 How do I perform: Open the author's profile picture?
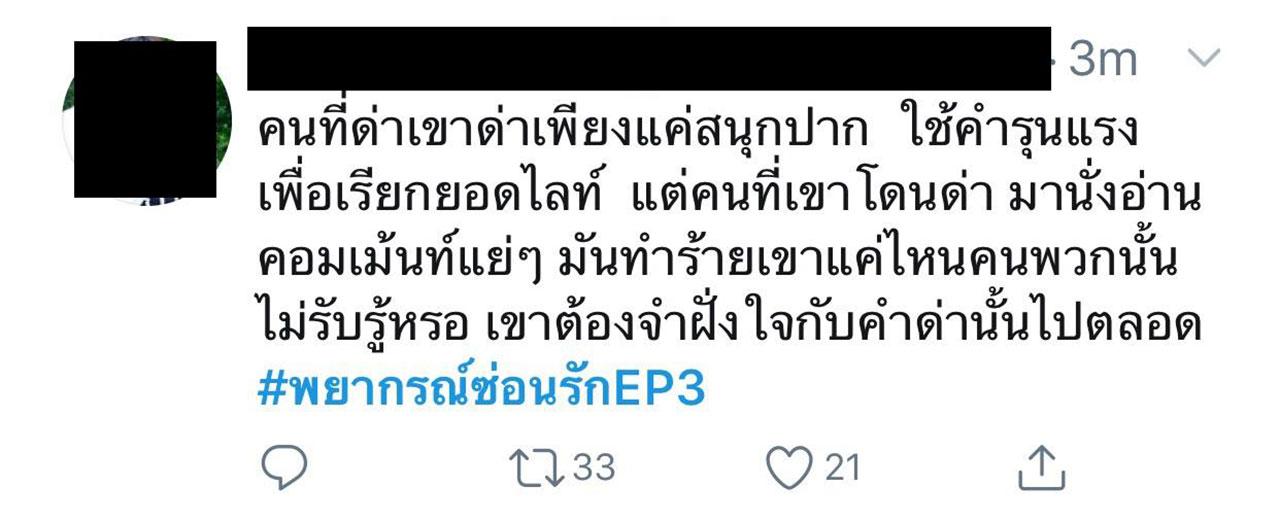coord(146,120)
